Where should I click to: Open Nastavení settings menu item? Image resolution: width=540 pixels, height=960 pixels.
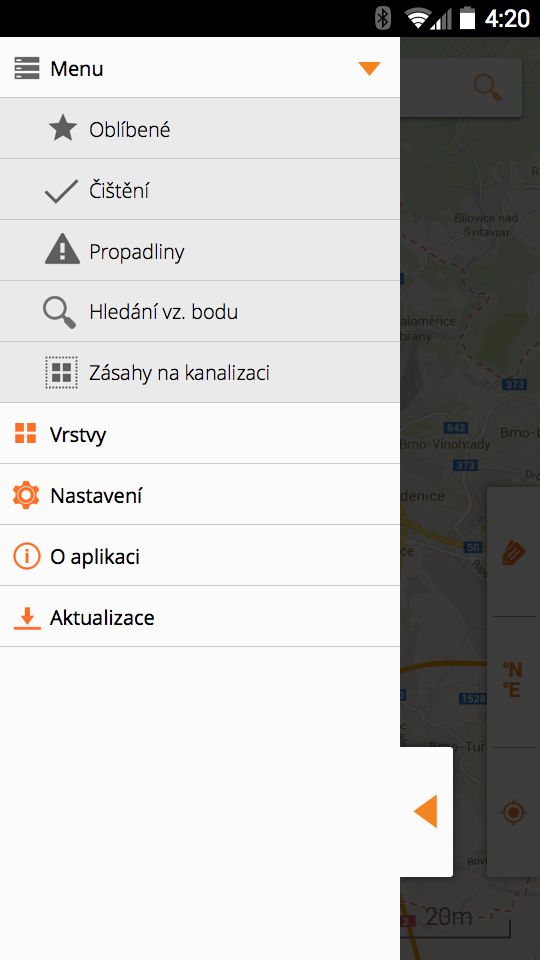coord(200,495)
